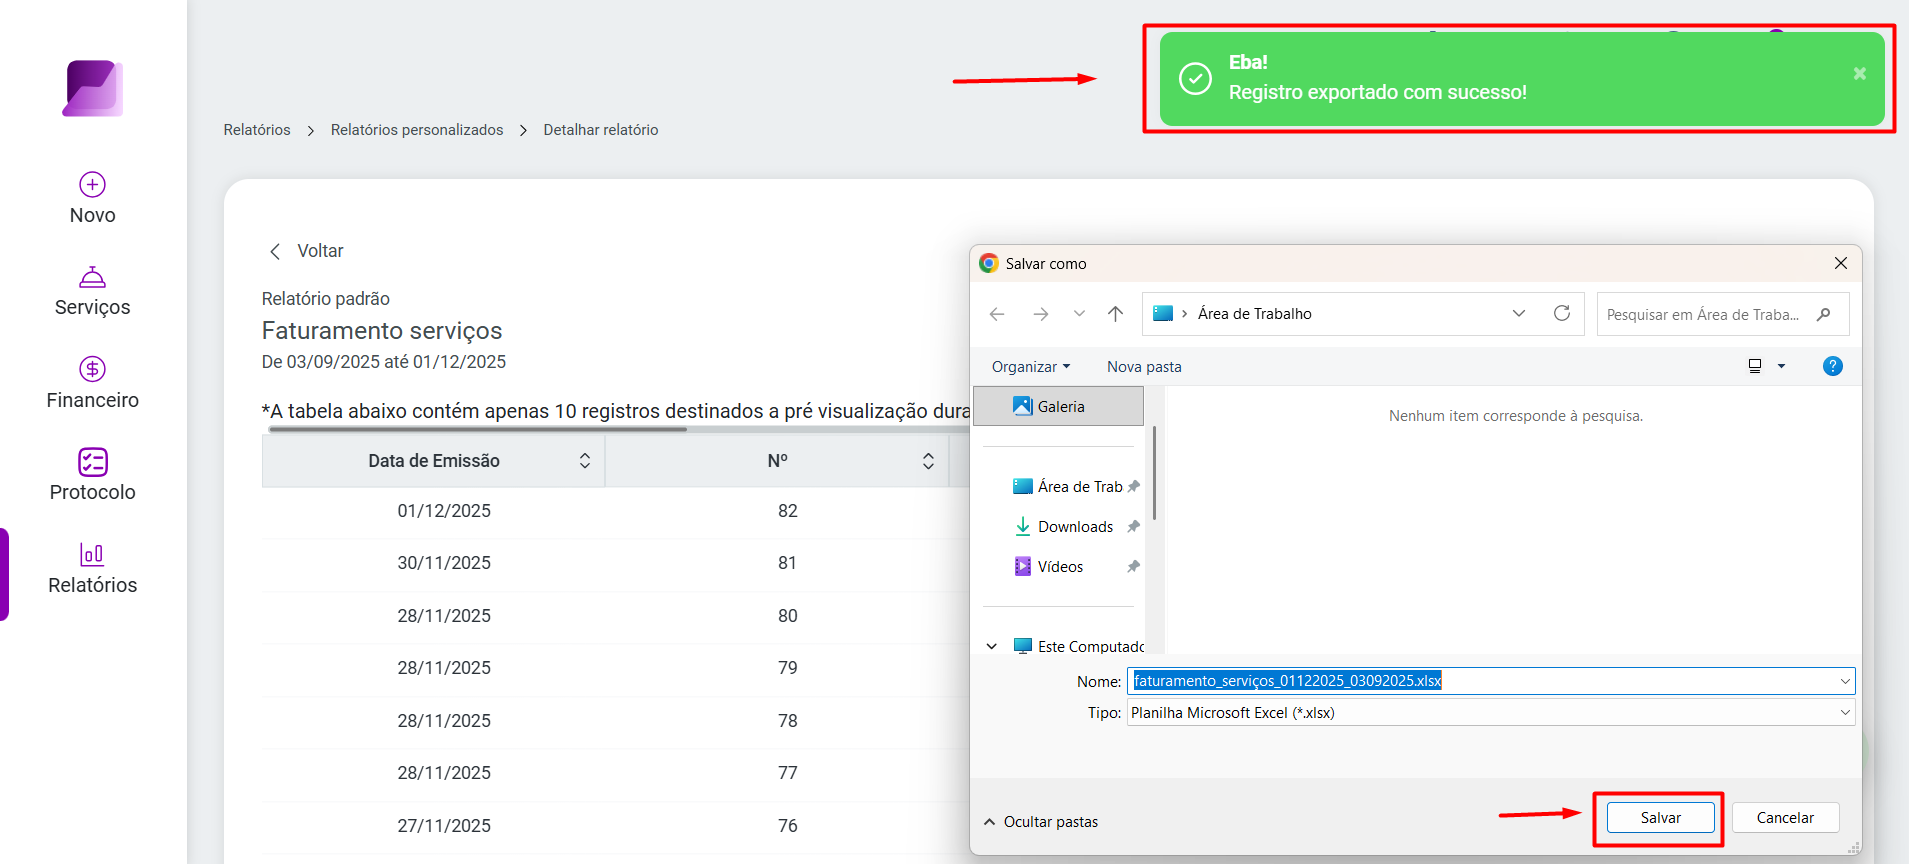
Task: Open recent locations dropdown arrow
Action: [x=1079, y=314]
